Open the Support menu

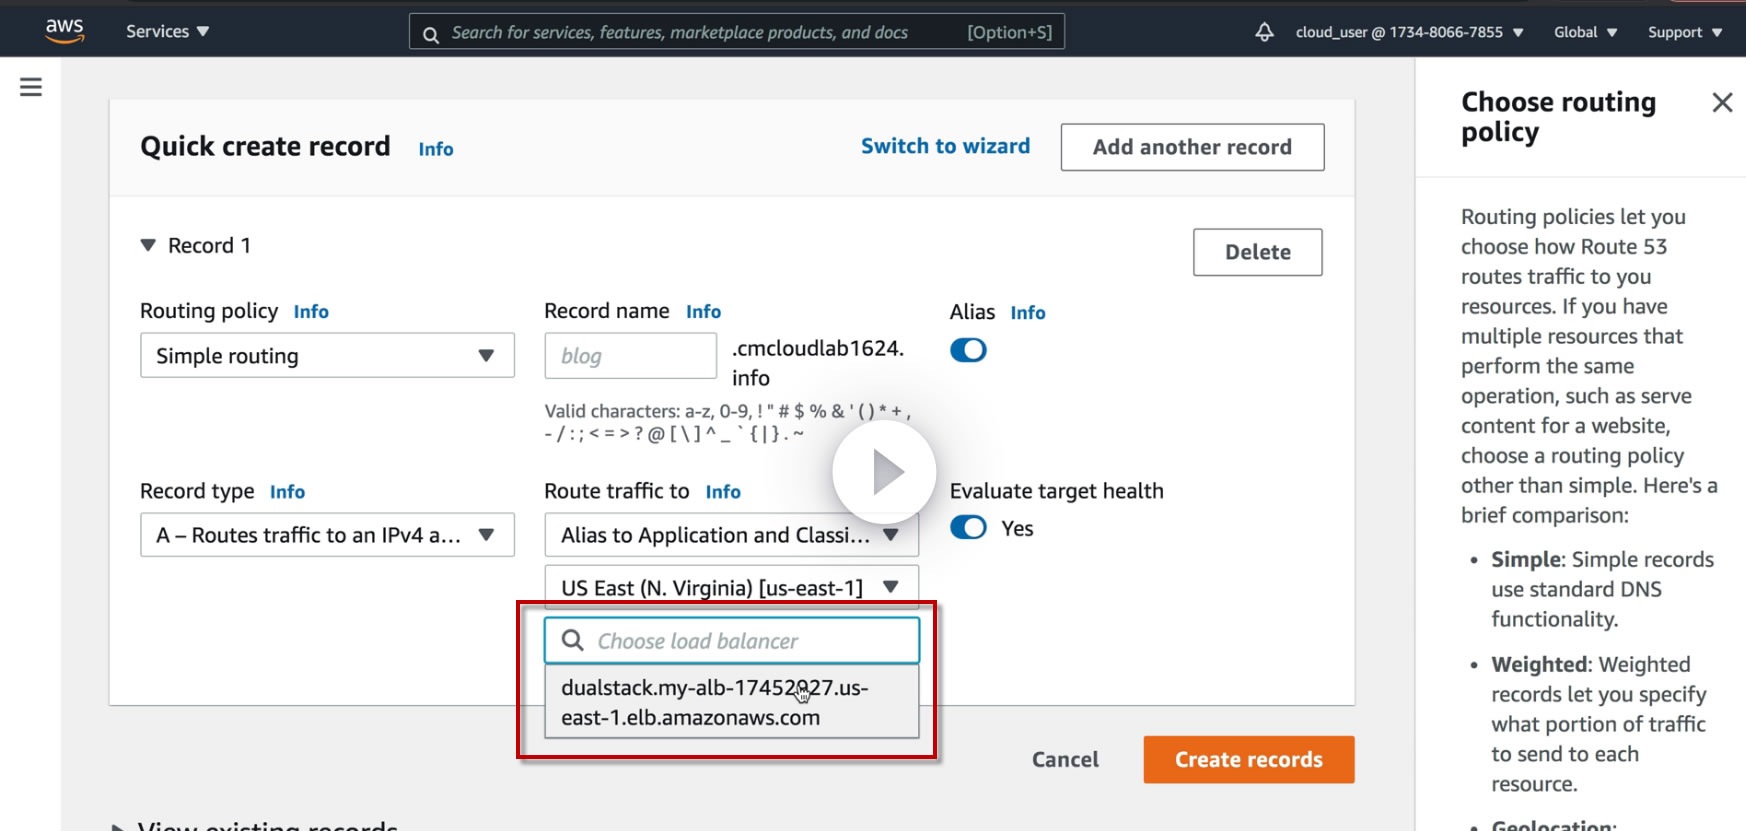1684,32
